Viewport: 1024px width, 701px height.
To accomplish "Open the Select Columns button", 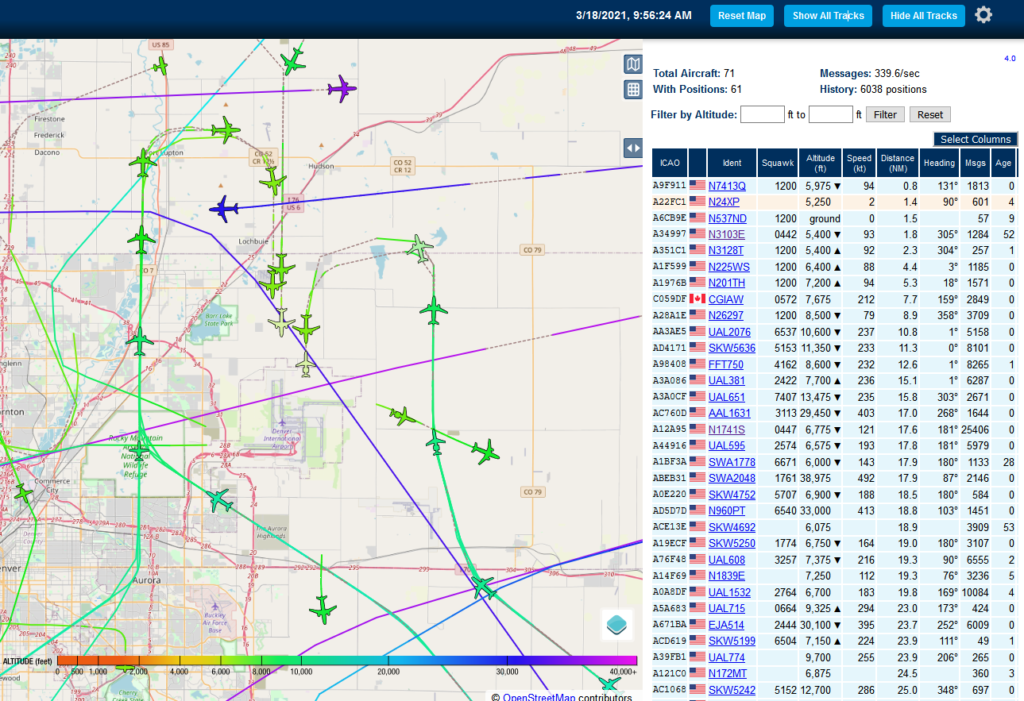I will [975, 139].
